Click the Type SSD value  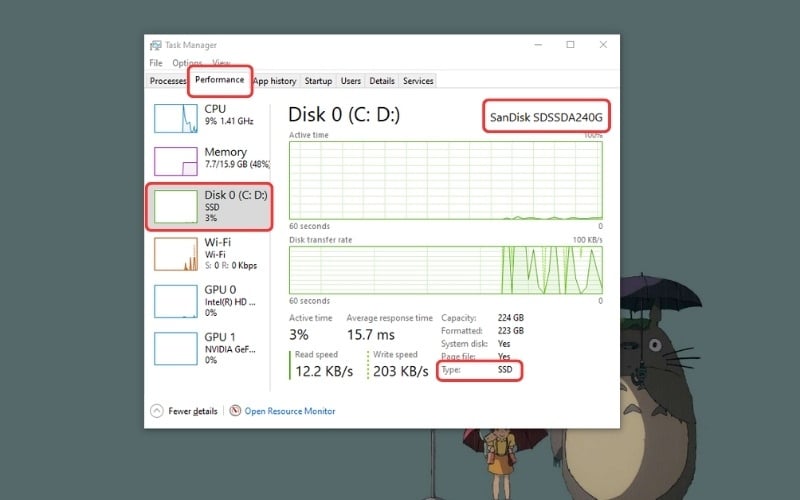[x=505, y=369]
